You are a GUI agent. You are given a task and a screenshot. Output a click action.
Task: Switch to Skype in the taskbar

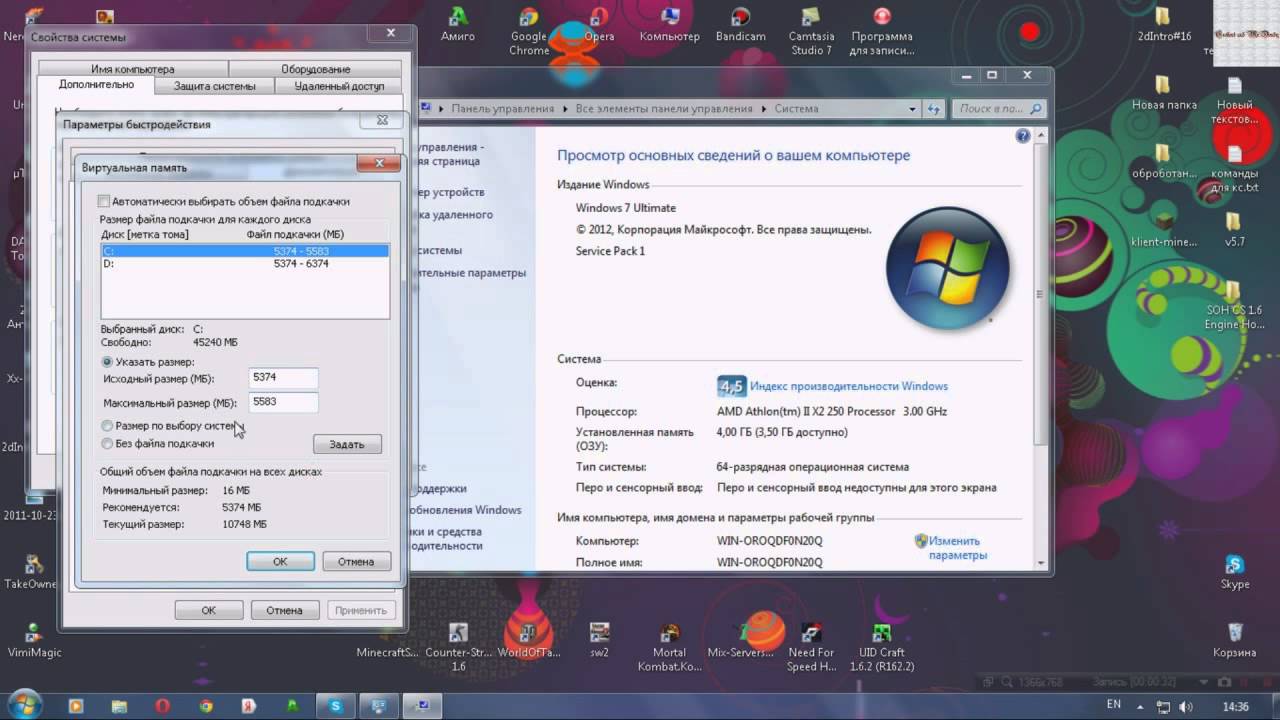pyautogui.click(x=334, y=706)
